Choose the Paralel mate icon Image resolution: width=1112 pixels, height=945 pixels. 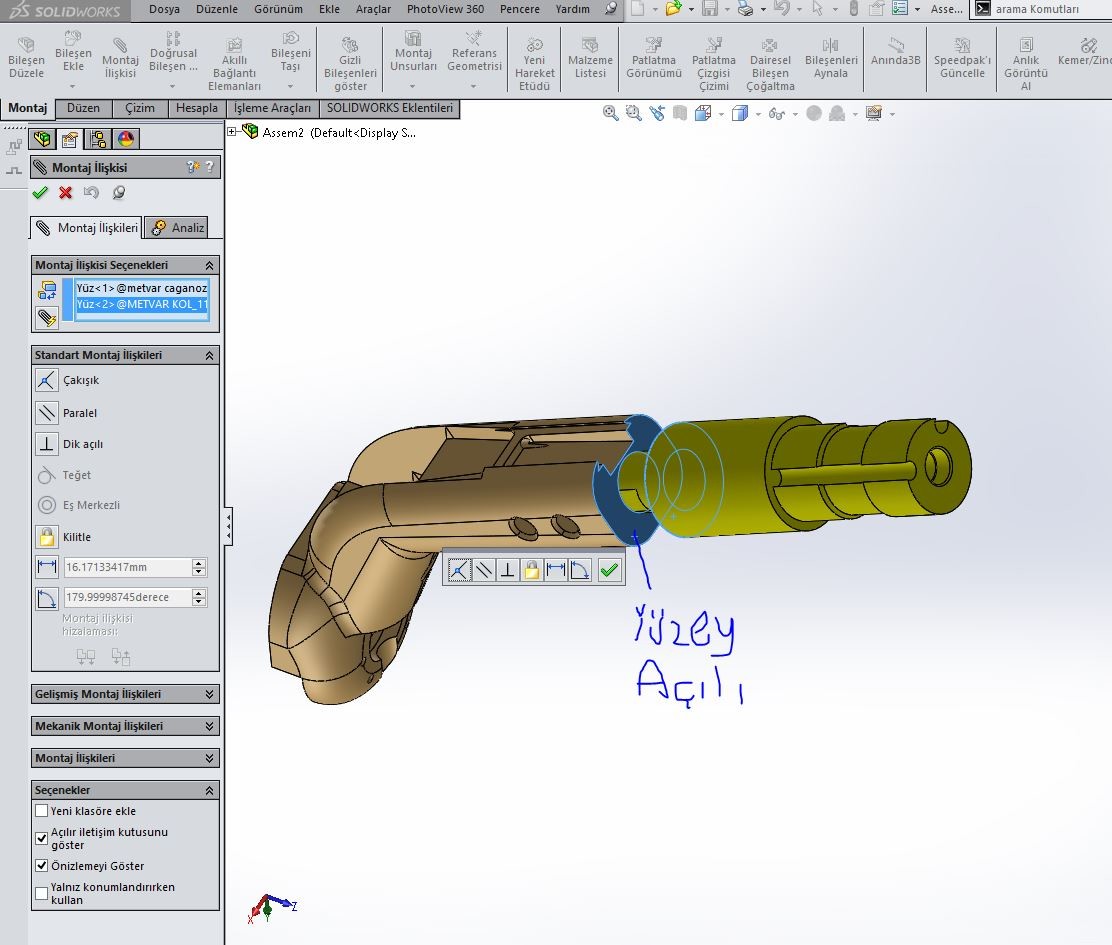(47, 412)
